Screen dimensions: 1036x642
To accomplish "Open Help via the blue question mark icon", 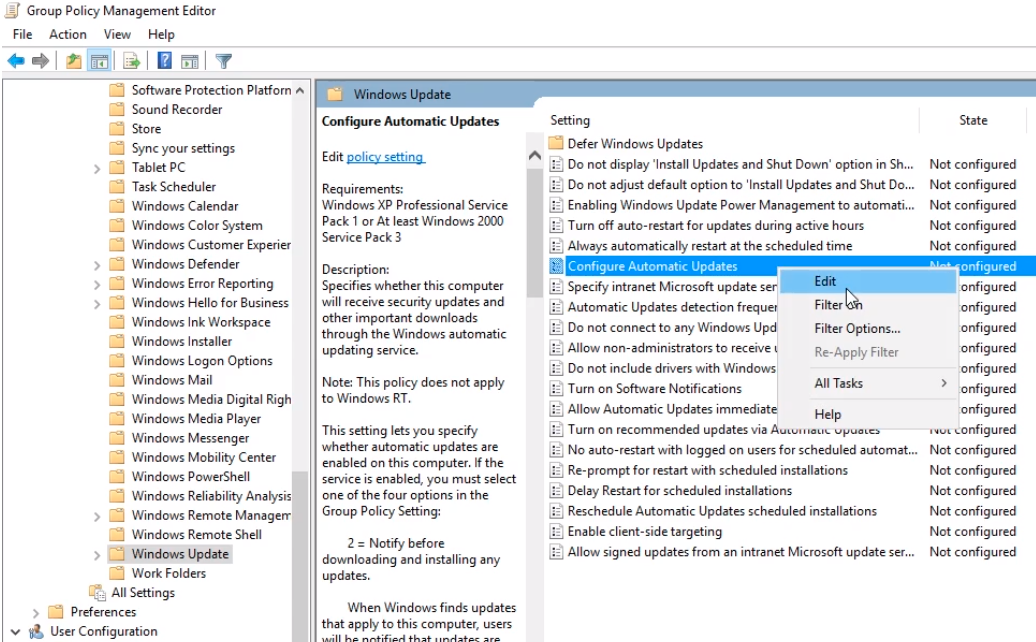I will tap(165, 61).
